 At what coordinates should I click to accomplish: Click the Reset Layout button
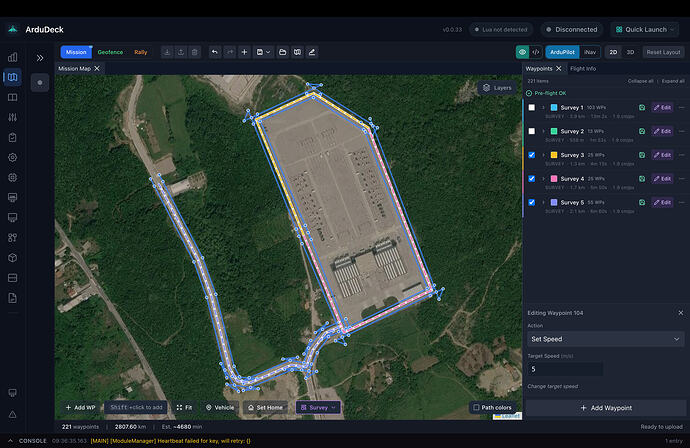point(663,52)
